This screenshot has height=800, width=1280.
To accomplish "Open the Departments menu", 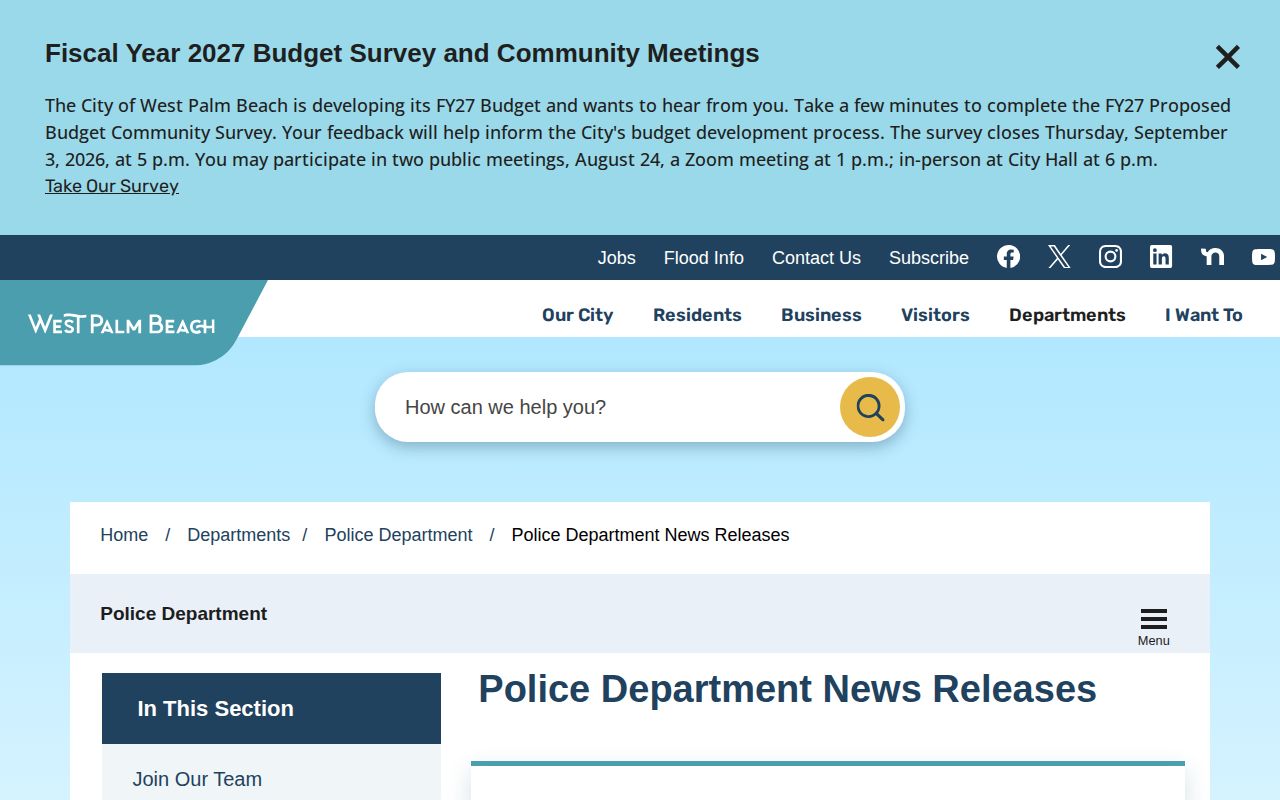I will tap(1067, 315).
